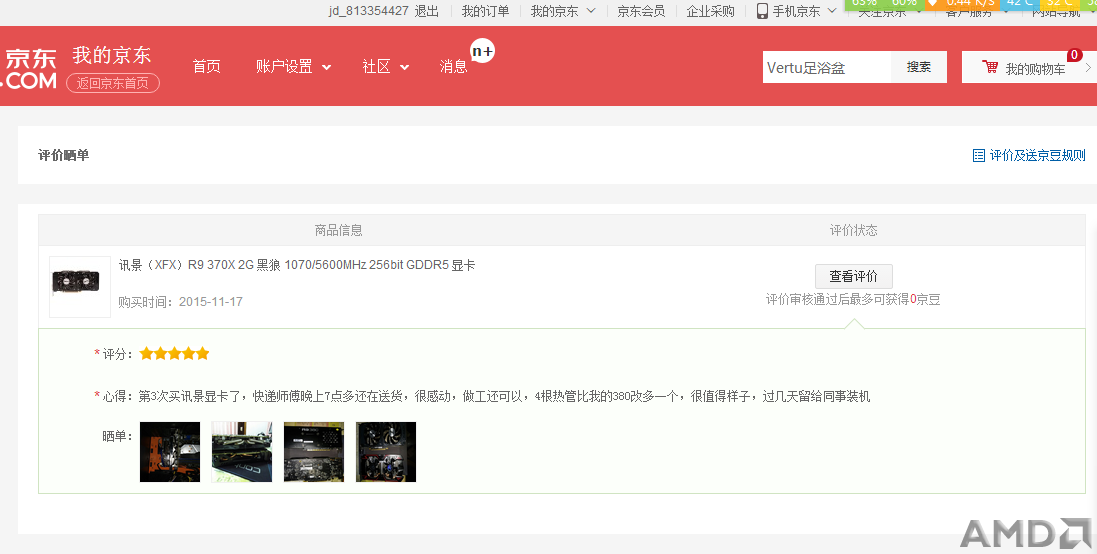Open the second review photo
Viewport: 1097px width, 554px height.
pos(242,452)
